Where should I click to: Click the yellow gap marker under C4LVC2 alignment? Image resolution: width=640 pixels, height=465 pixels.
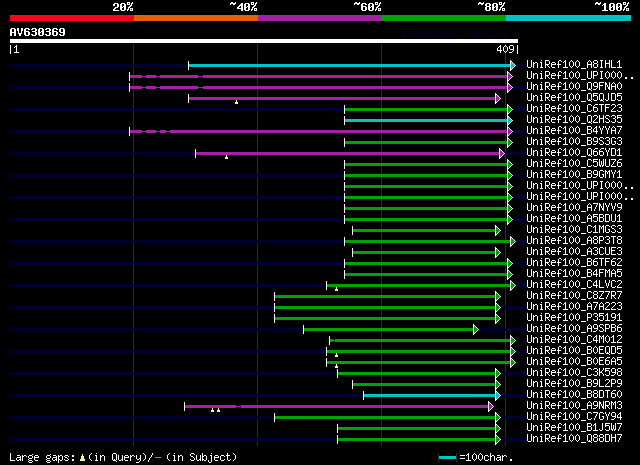(x=336, y=289)
